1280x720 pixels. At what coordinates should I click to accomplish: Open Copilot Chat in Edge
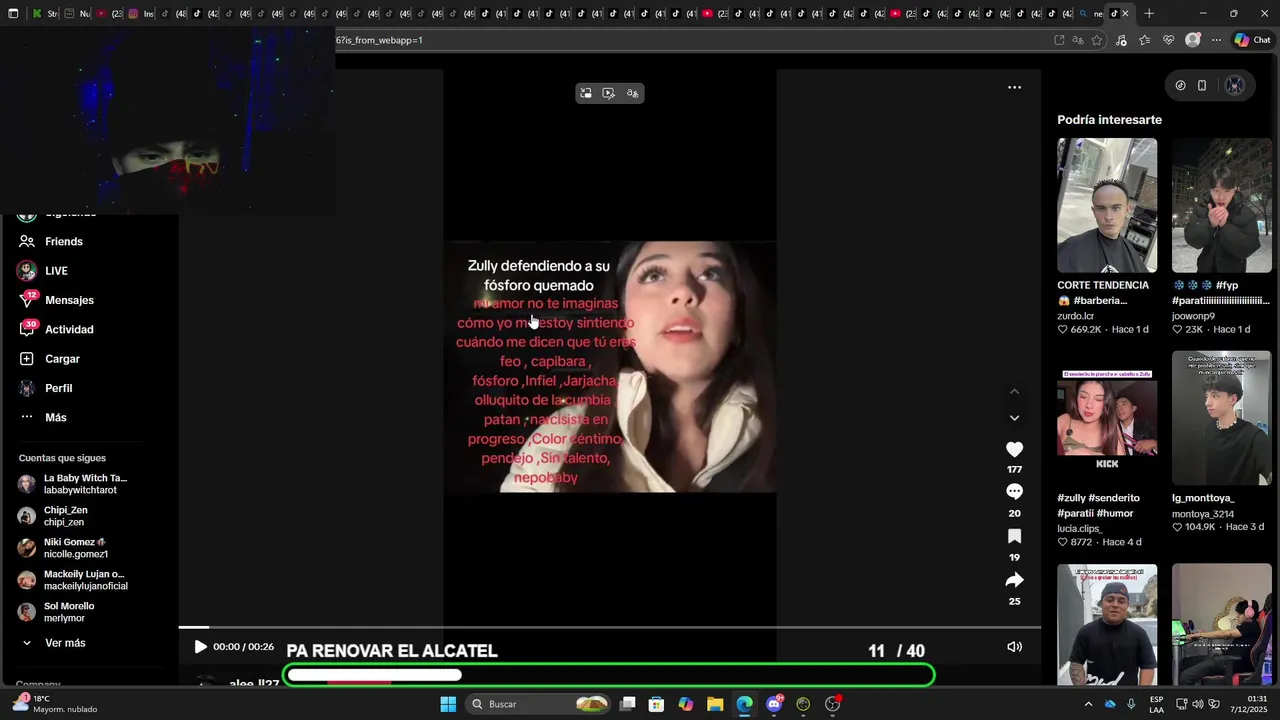click(1252, 40)
